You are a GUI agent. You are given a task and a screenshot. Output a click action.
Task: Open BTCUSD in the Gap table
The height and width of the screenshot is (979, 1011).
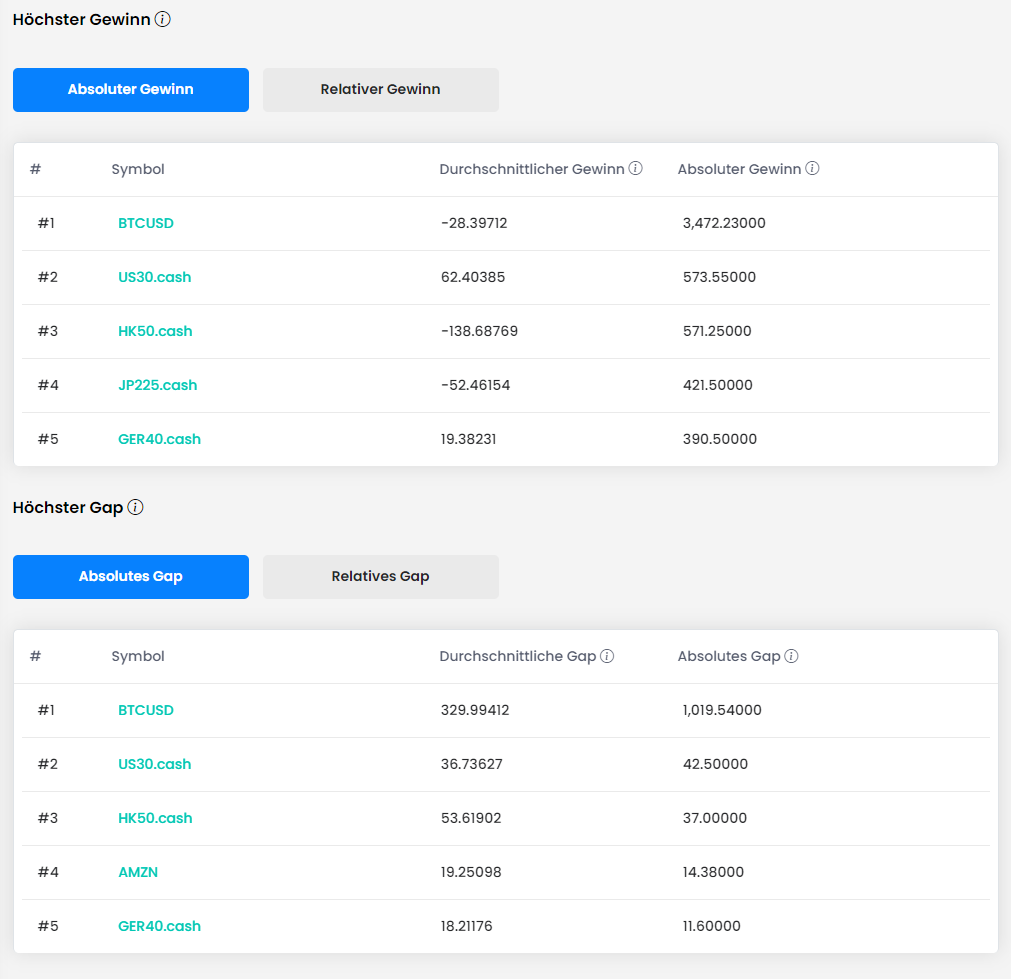click(x=146, y=710)
